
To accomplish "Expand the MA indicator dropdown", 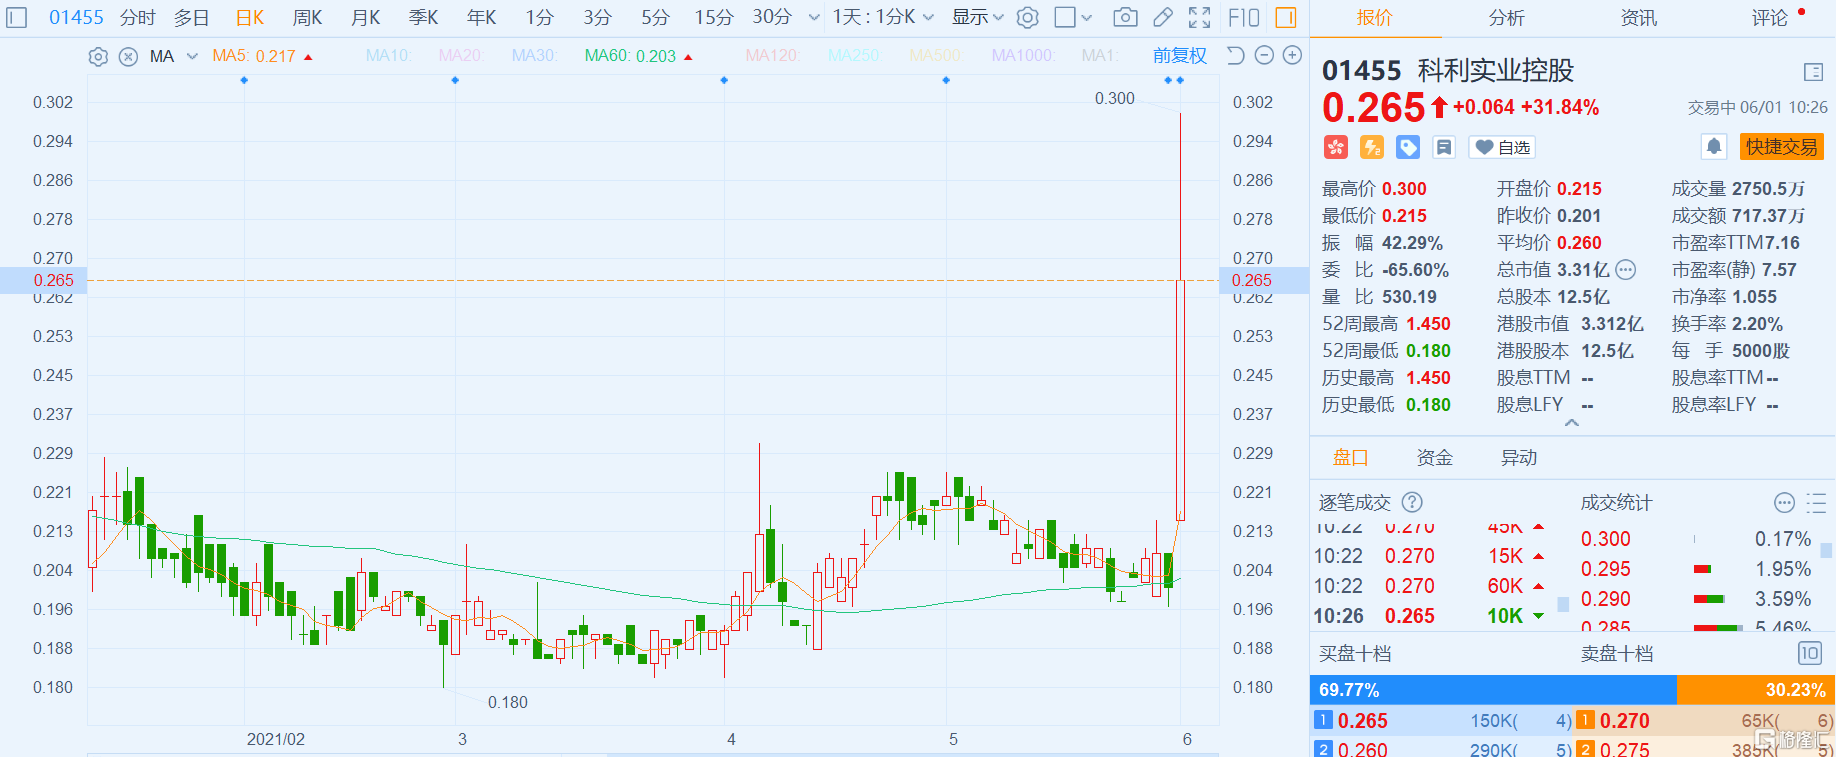I will click(x=192, y=57).
